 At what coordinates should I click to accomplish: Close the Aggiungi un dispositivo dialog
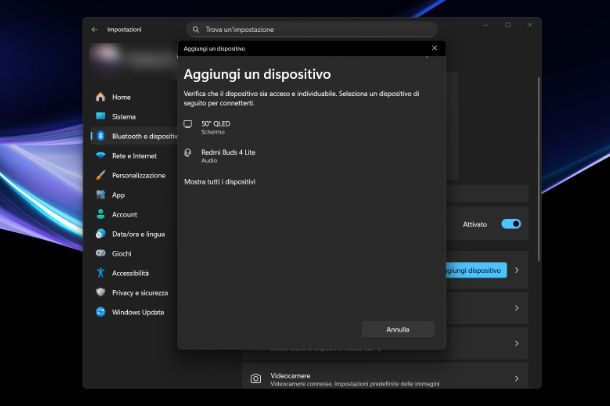click(x=434, y=48)
